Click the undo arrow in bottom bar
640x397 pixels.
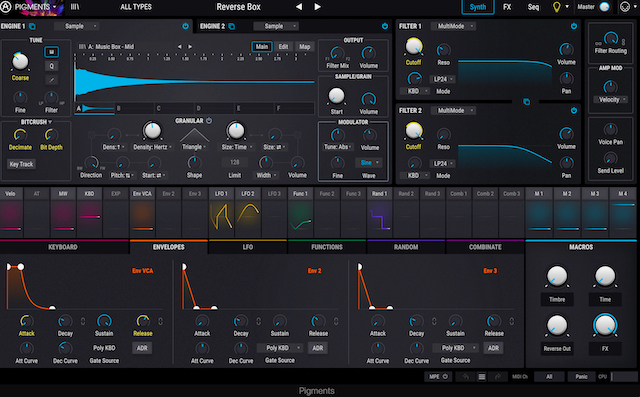tap(466, 377)
